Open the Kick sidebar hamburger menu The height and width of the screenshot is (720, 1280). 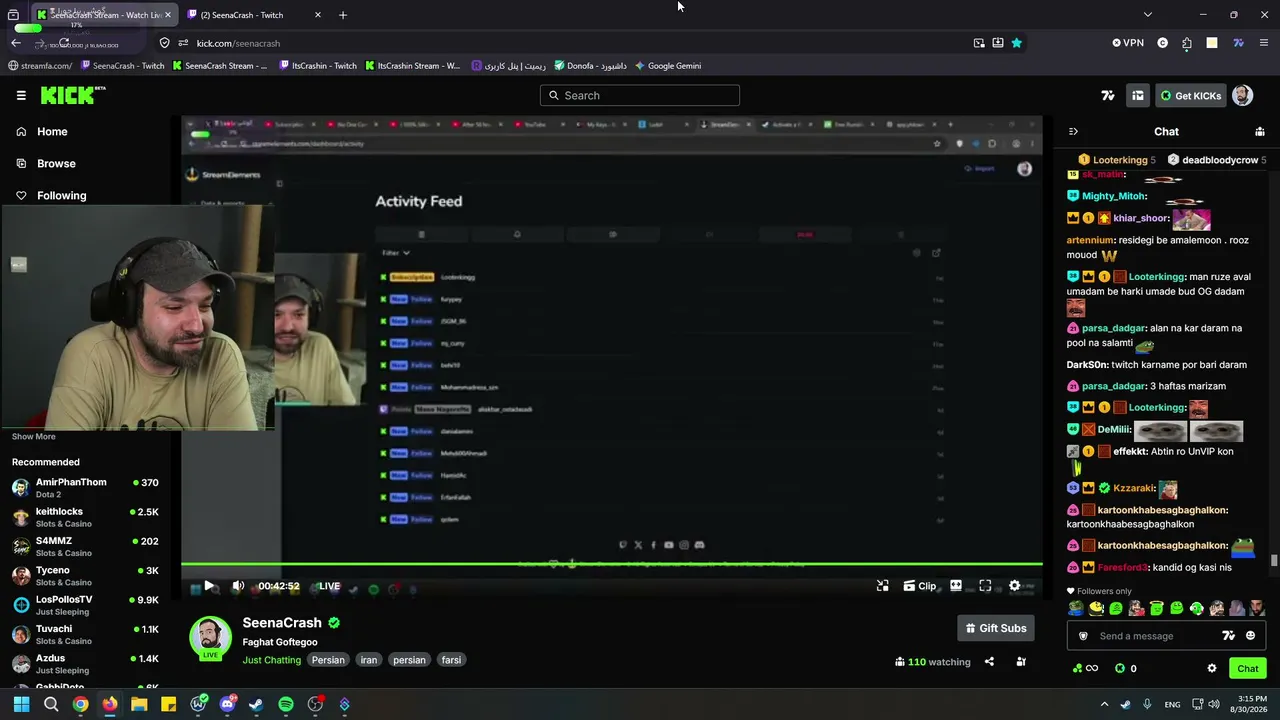21,95
